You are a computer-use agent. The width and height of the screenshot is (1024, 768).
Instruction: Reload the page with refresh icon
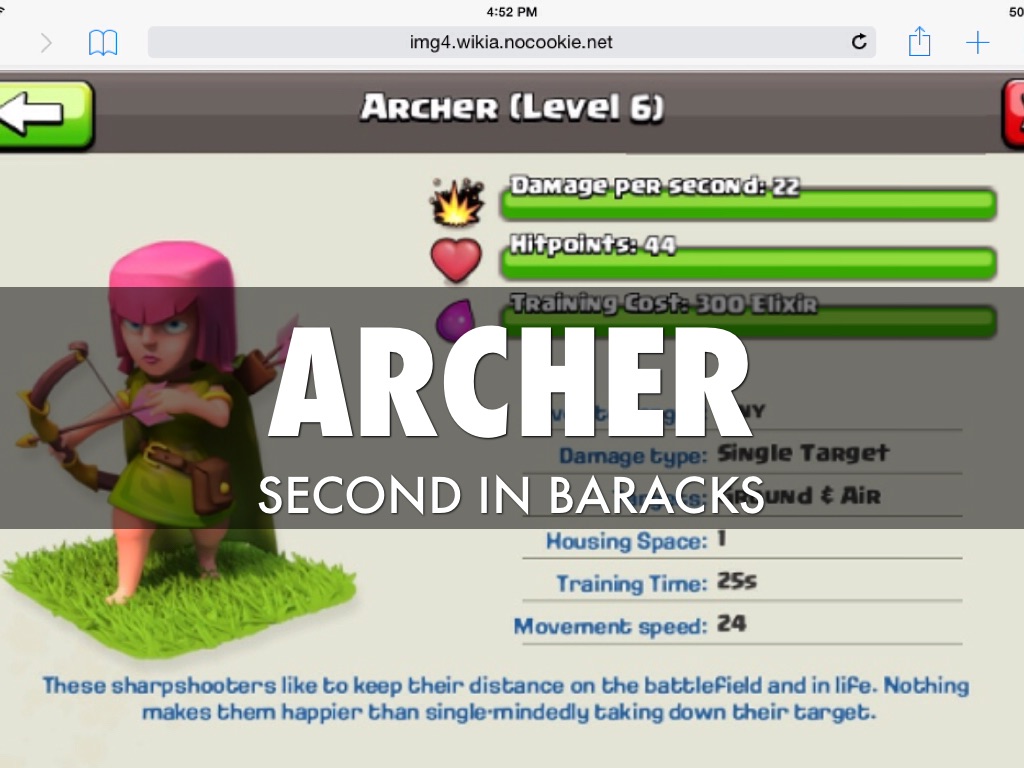point(859,42)
